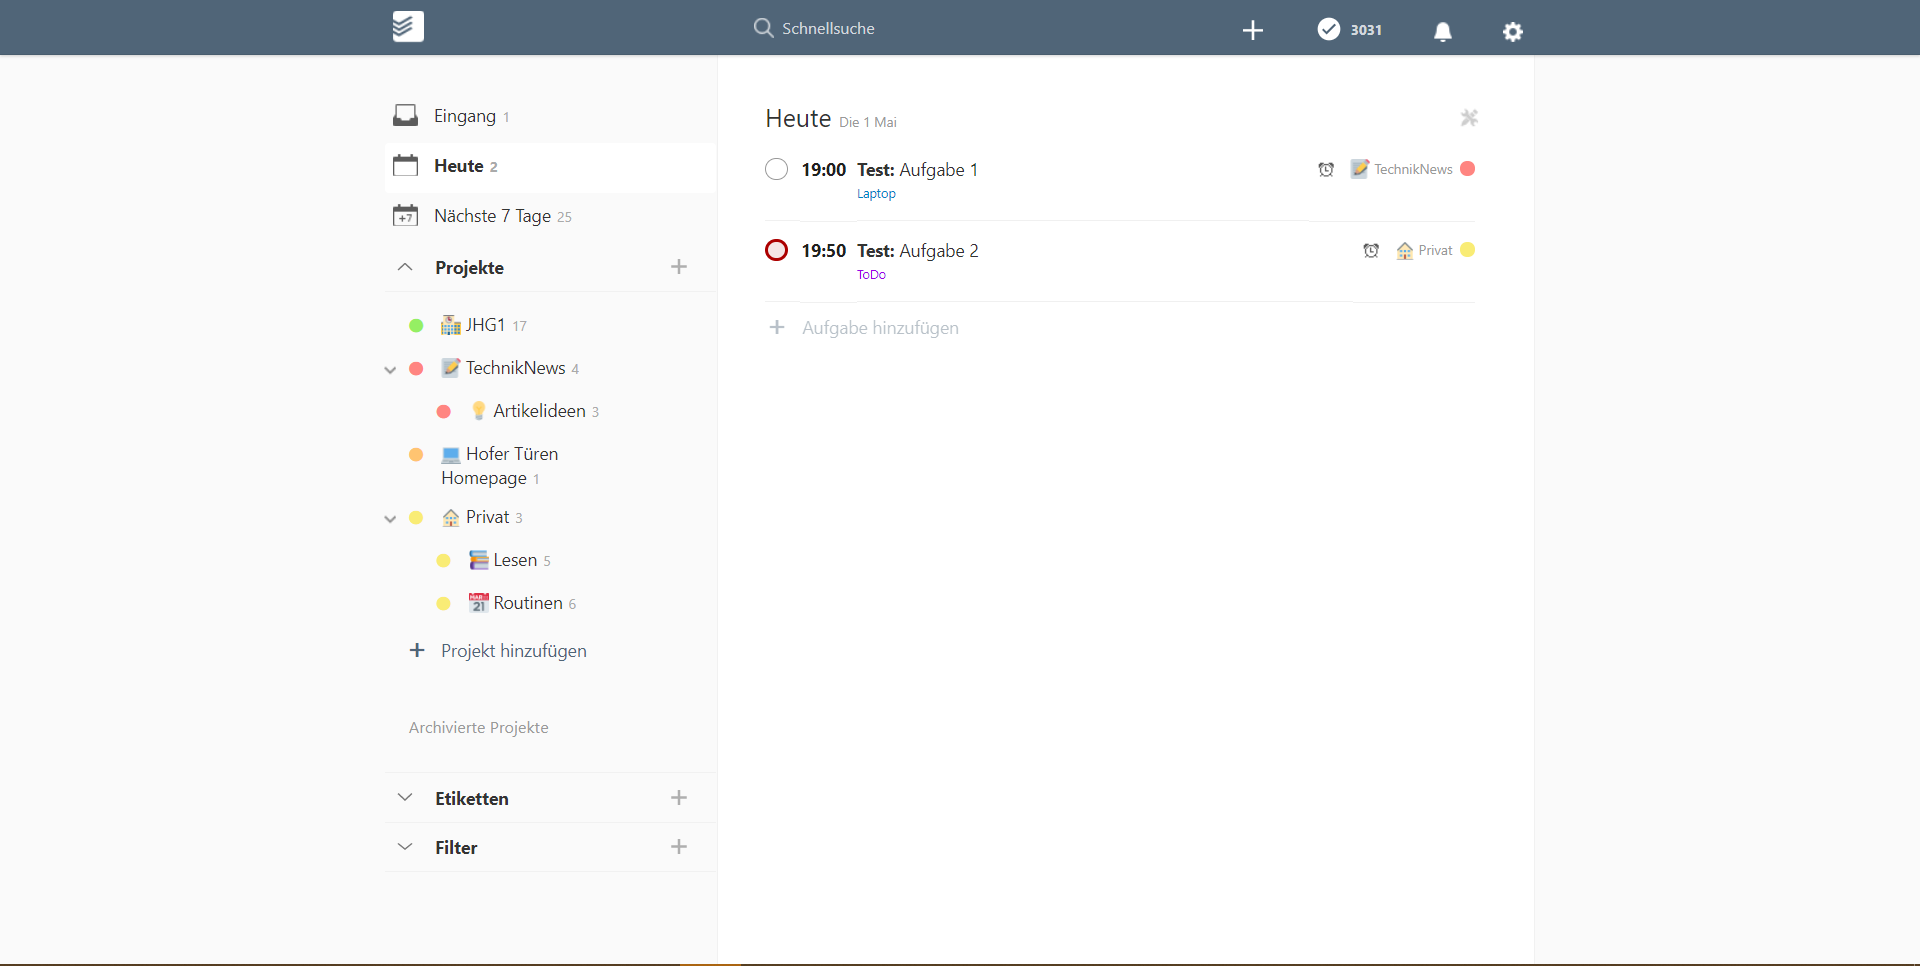Open the Privat project in sidebar
Viewport: 1920px width, 966px height.
point(487,517)
